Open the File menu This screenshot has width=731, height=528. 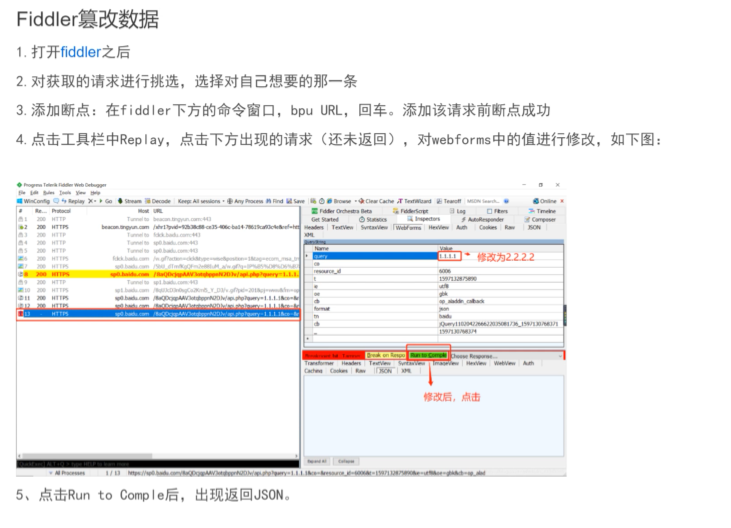click(21, 192)
